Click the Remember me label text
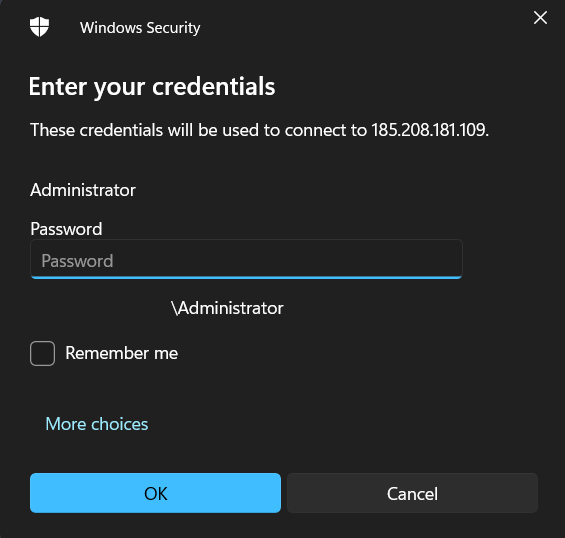 tap(121, 353)
